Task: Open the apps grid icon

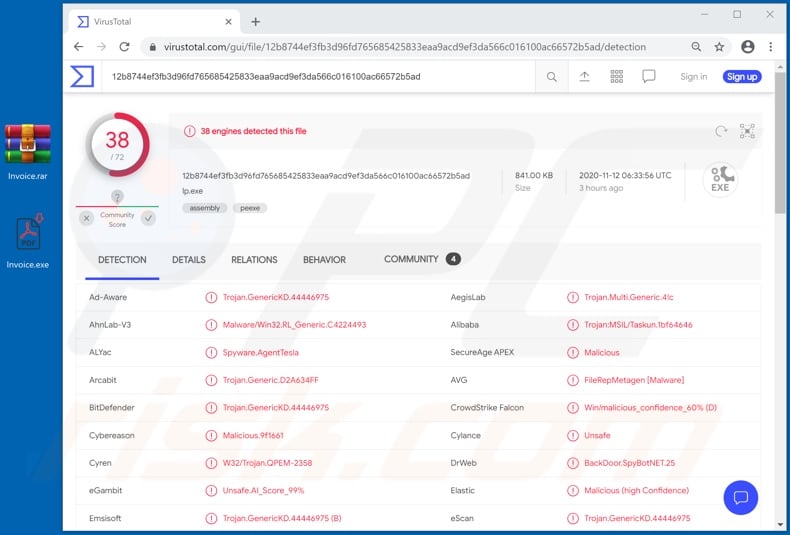Action: tap(617, 77)
